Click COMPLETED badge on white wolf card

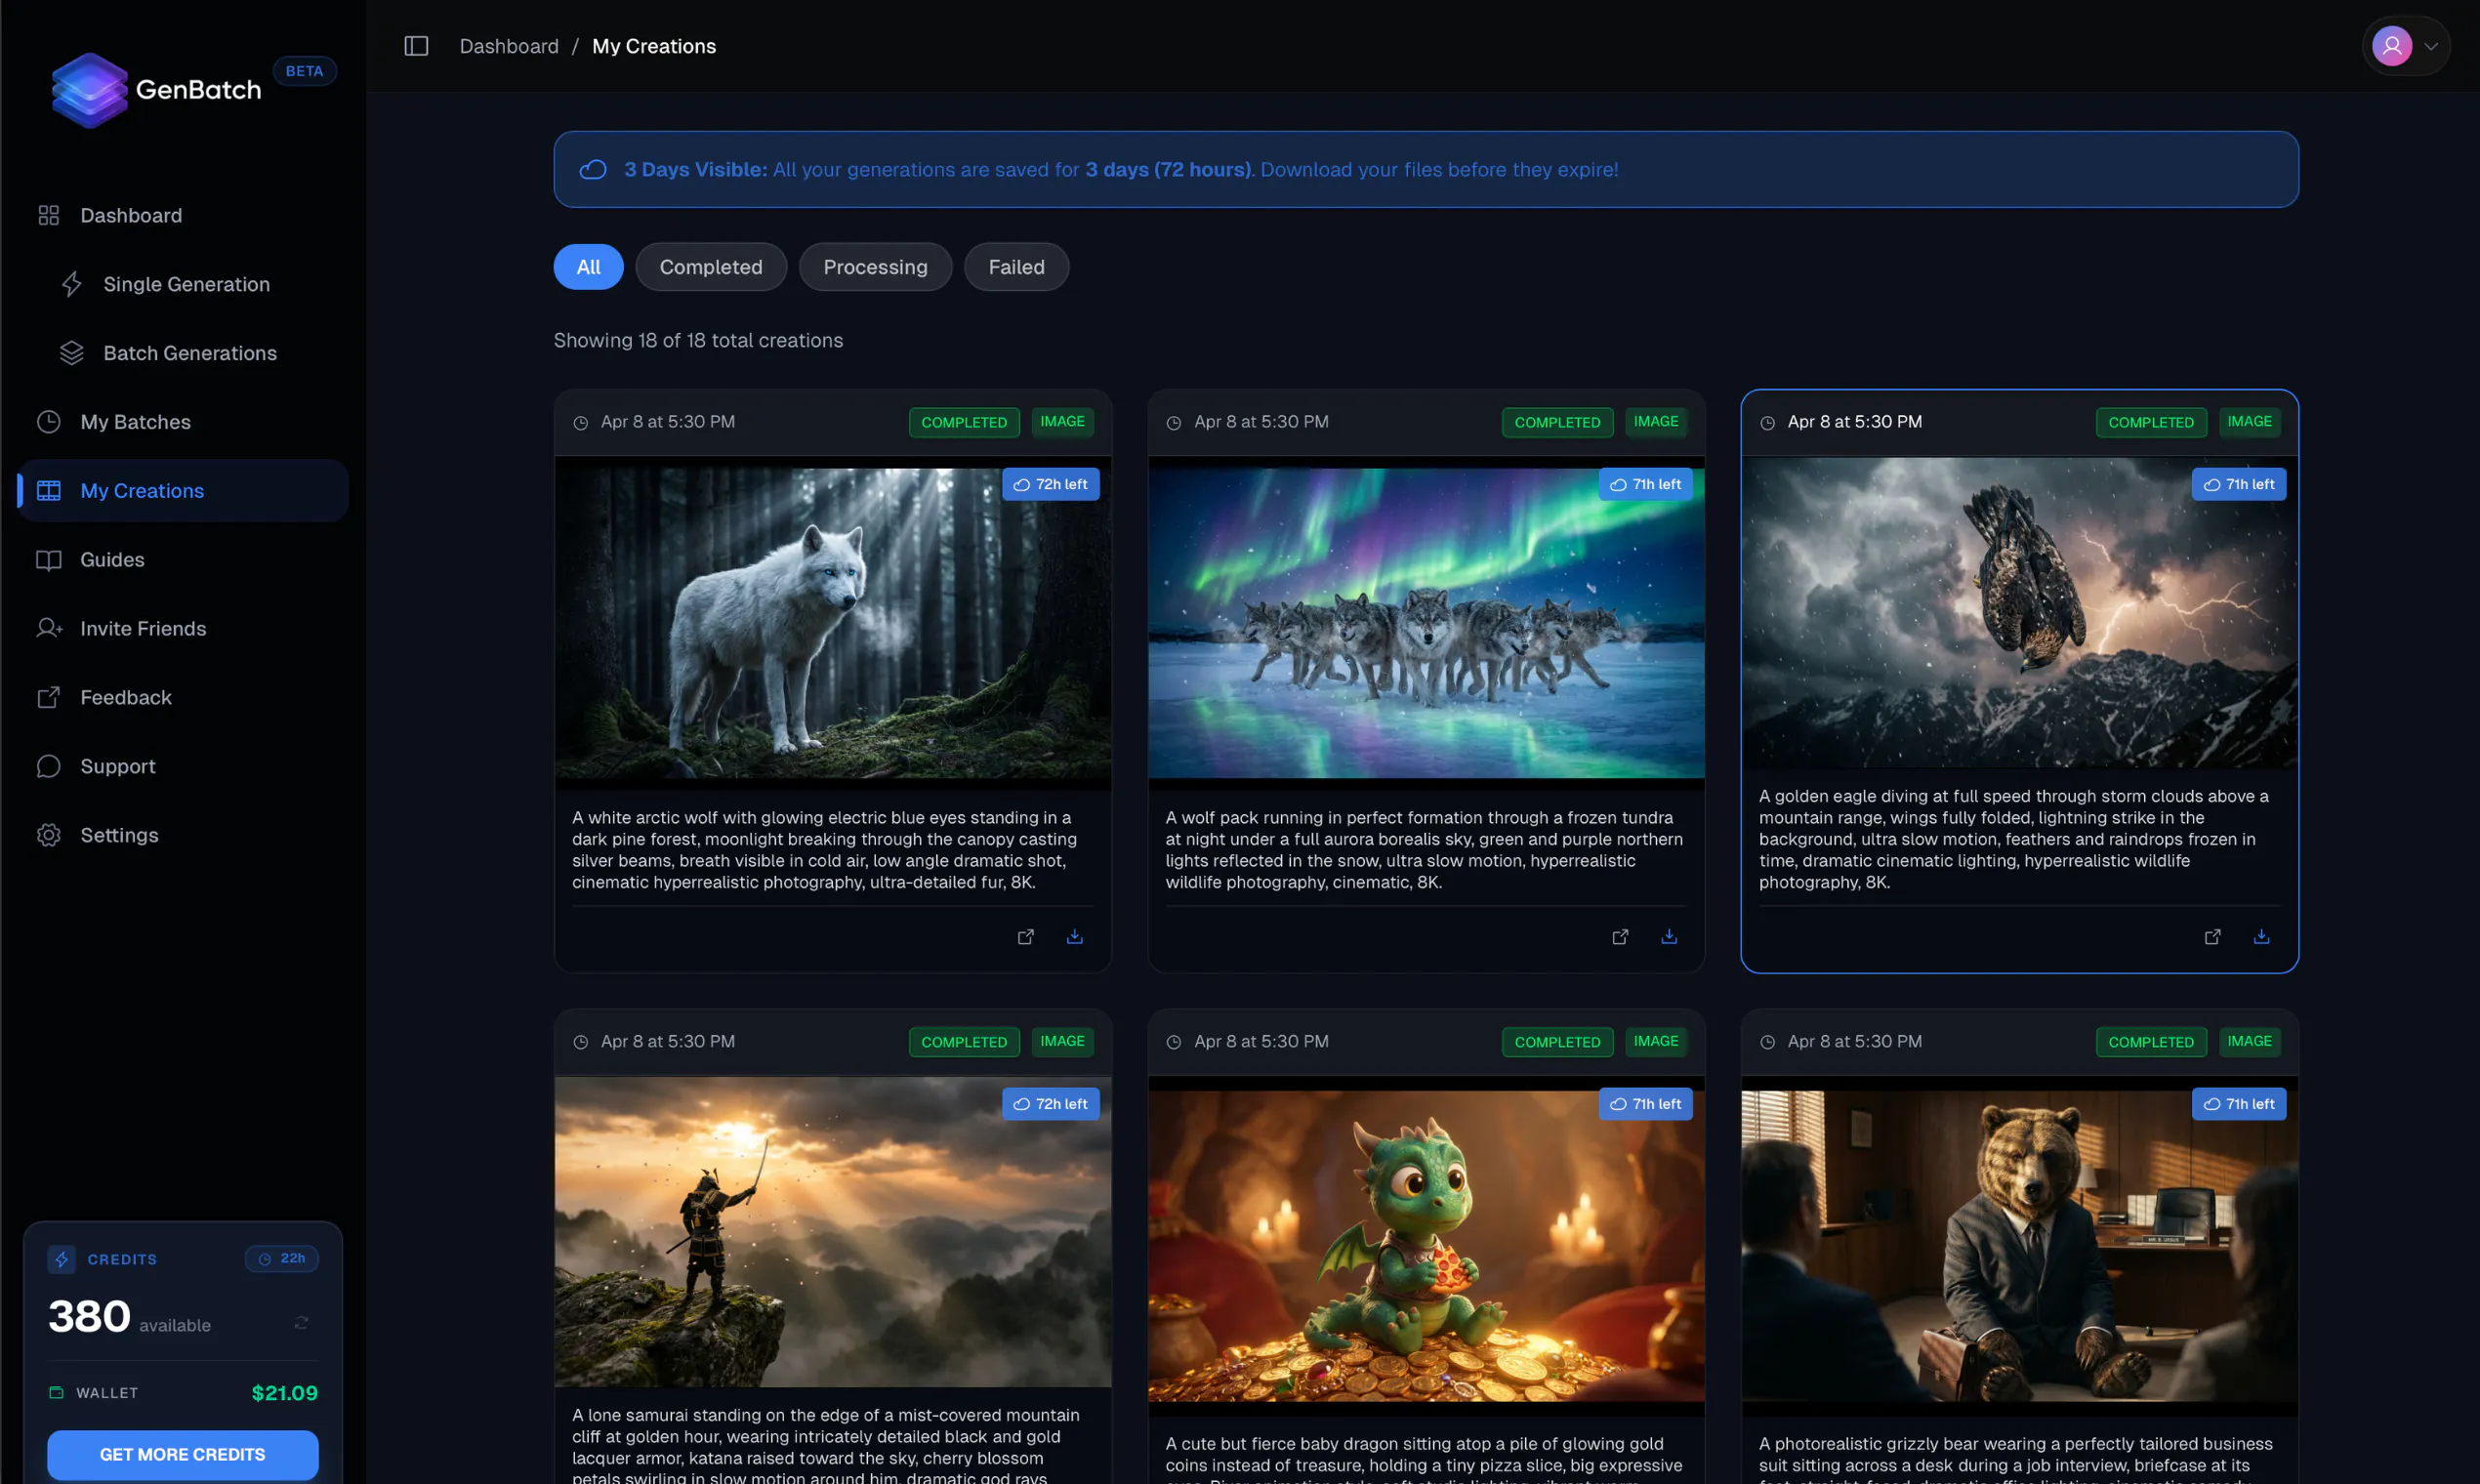964,422
